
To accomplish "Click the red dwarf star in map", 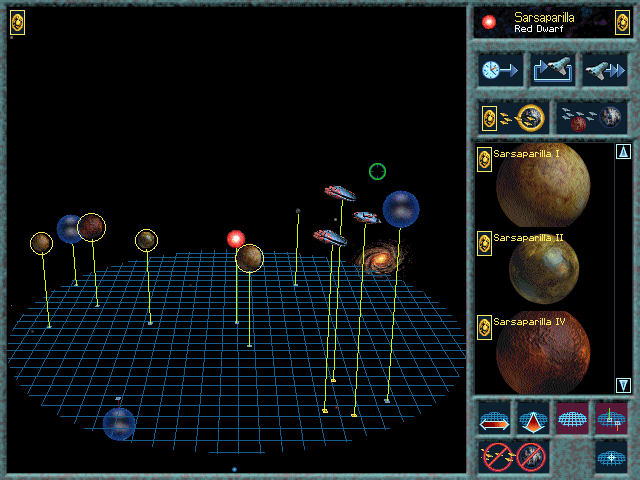I will click(235, 238).
